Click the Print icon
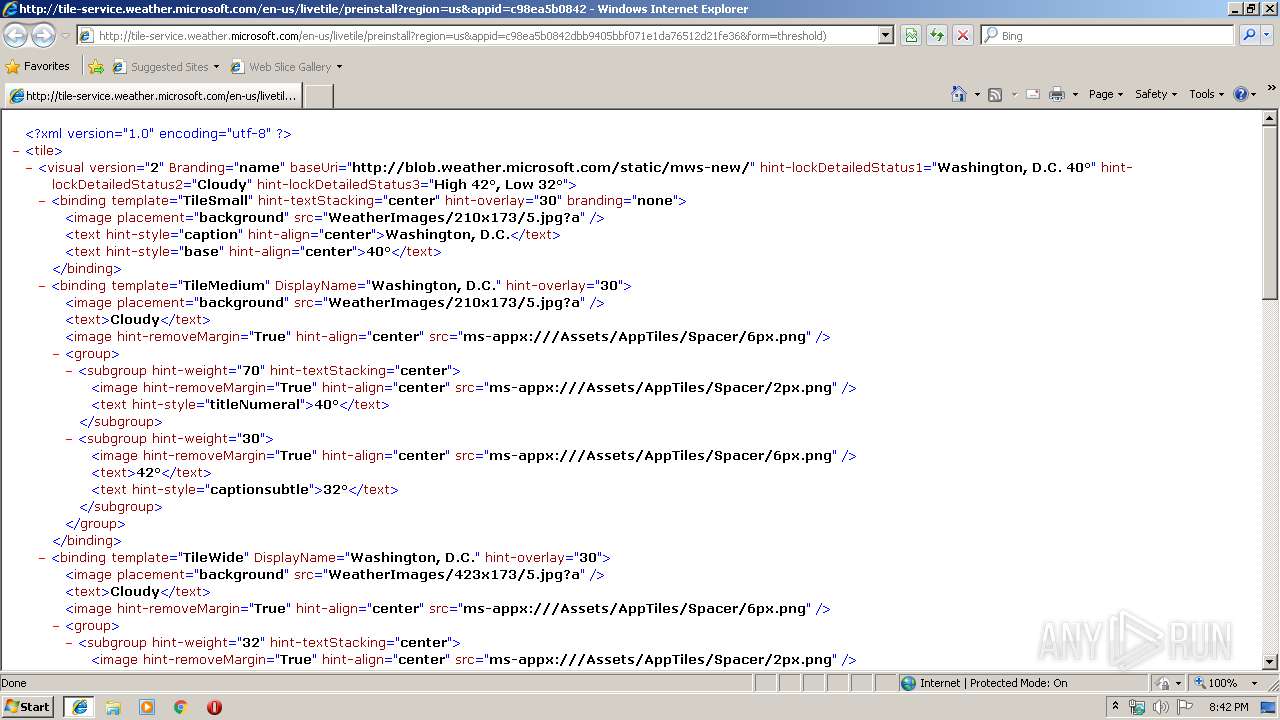The height and width of the screenshot is (720, 1280). tap(1057, 94)
